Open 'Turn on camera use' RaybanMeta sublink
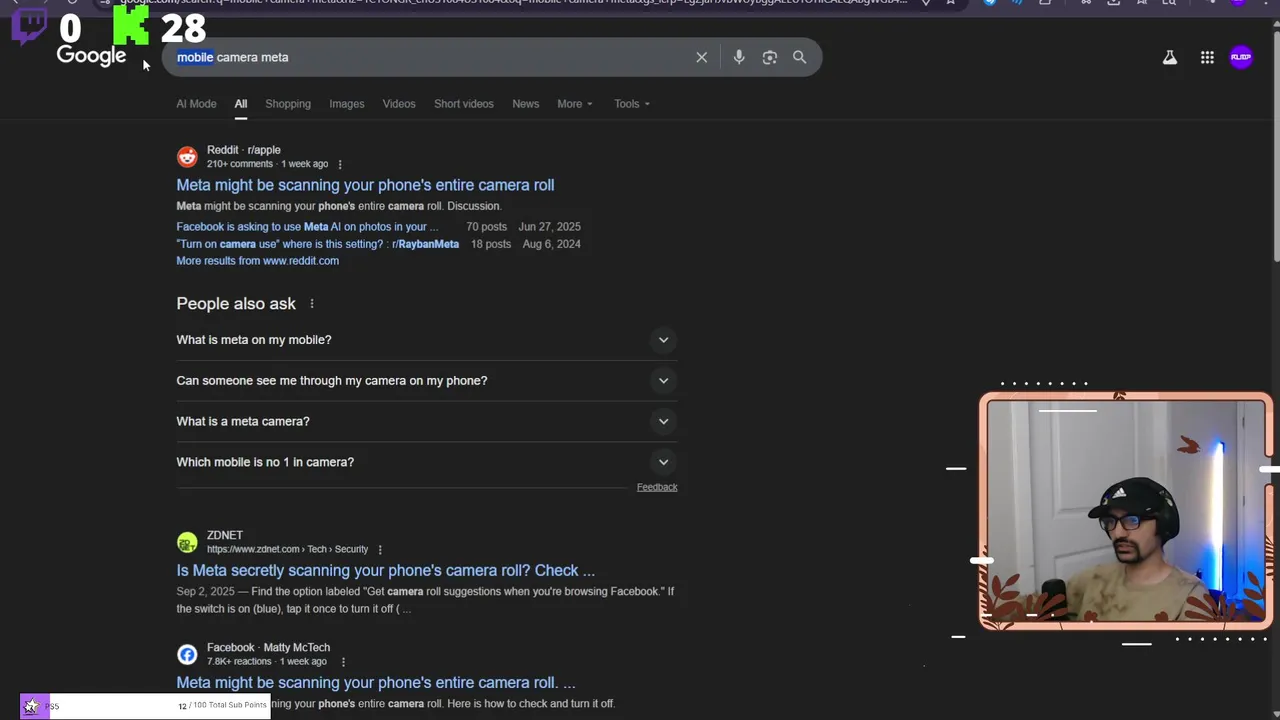Viewport: 1280px width, 720px height. pos(318,244)
